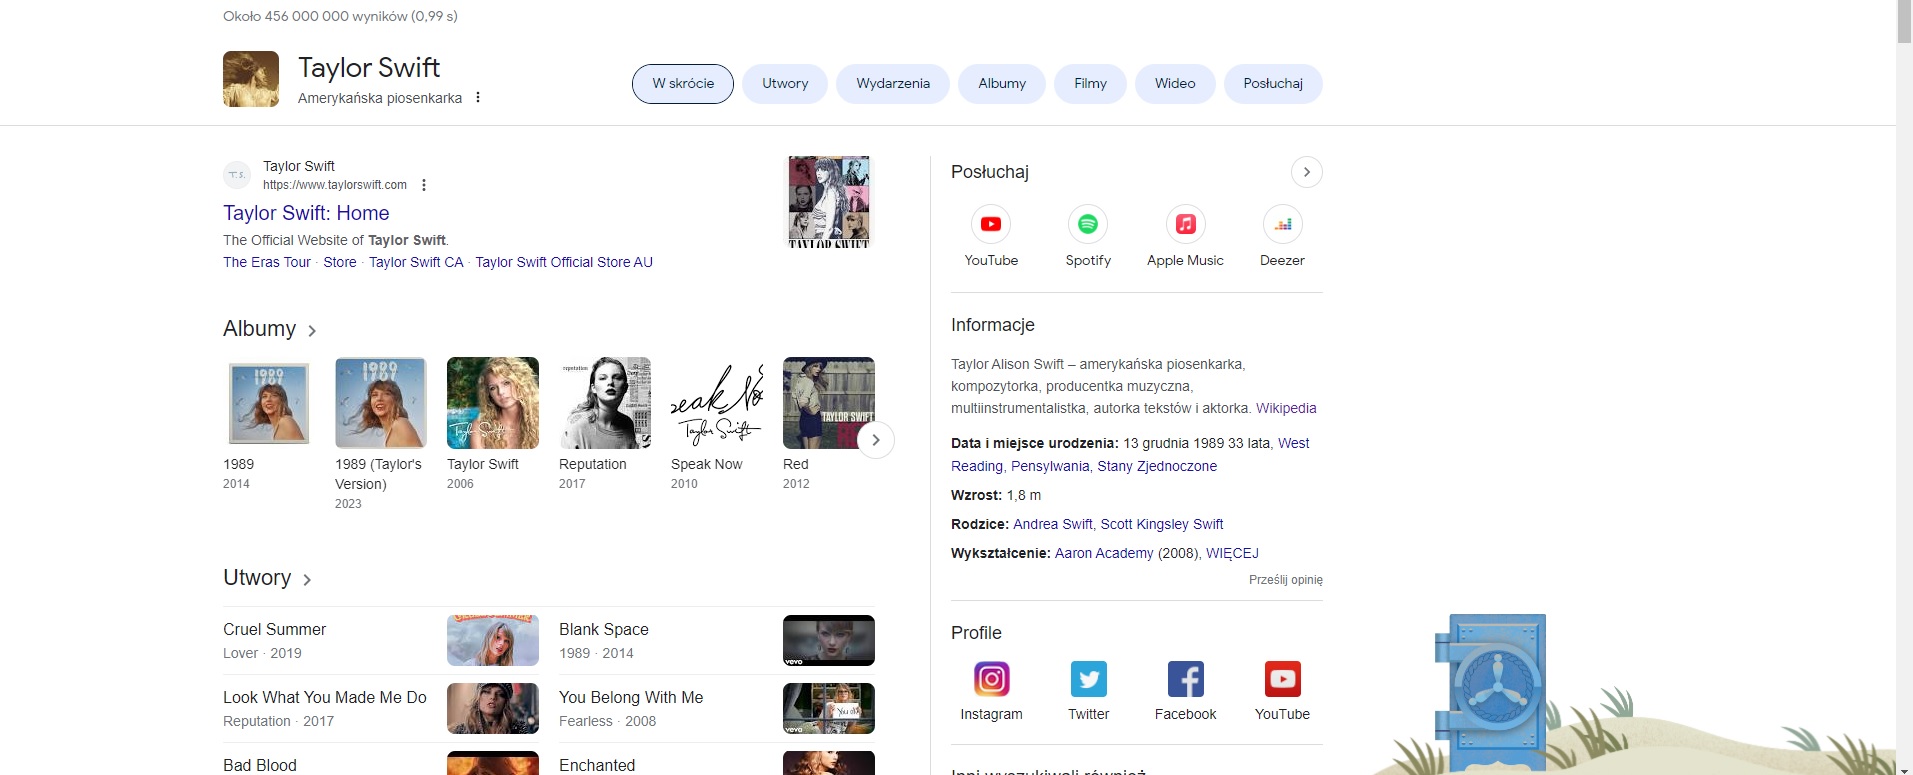Open Deezer listening option
1913x775 pixels.
coord(1282,237)
